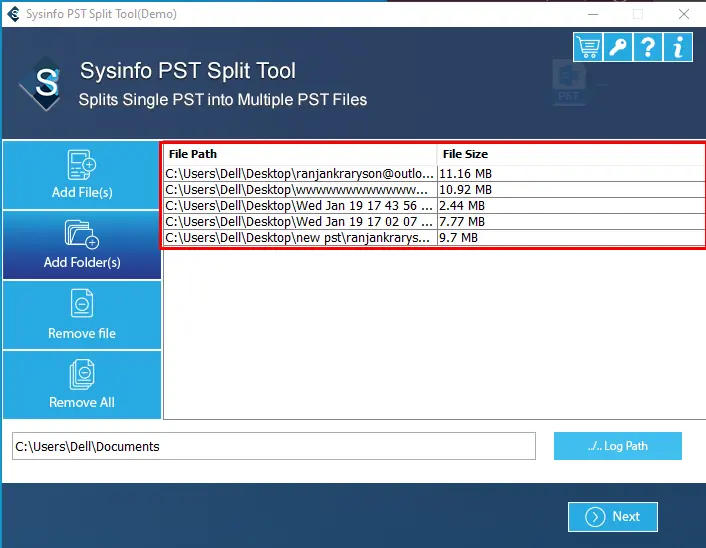The width and height of the screenshot is (706, 548).
Task: Click the 11.16 MB size cell
Action: pos(570,174)
